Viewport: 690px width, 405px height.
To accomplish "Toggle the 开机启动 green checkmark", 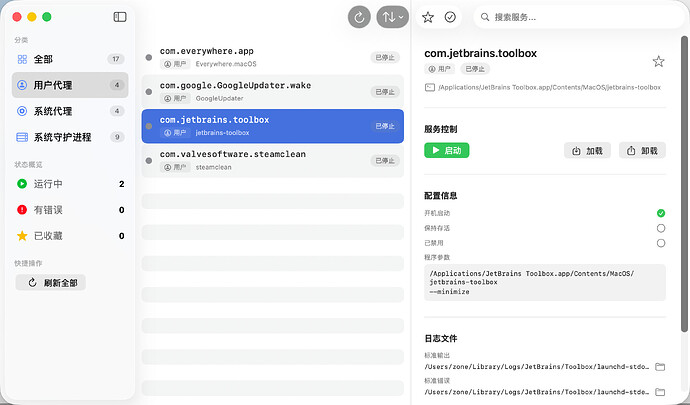I will click(x=661, y=213).
